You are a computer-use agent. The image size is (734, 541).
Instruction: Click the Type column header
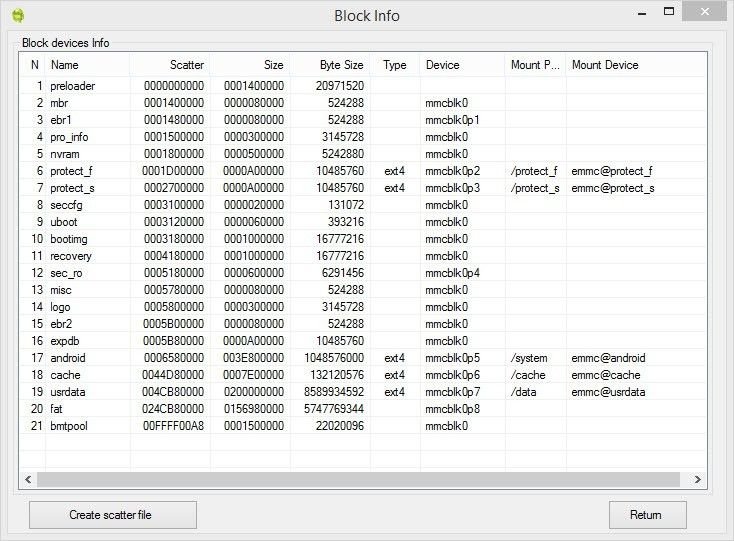pyautogui.click(x=395, y=65)
